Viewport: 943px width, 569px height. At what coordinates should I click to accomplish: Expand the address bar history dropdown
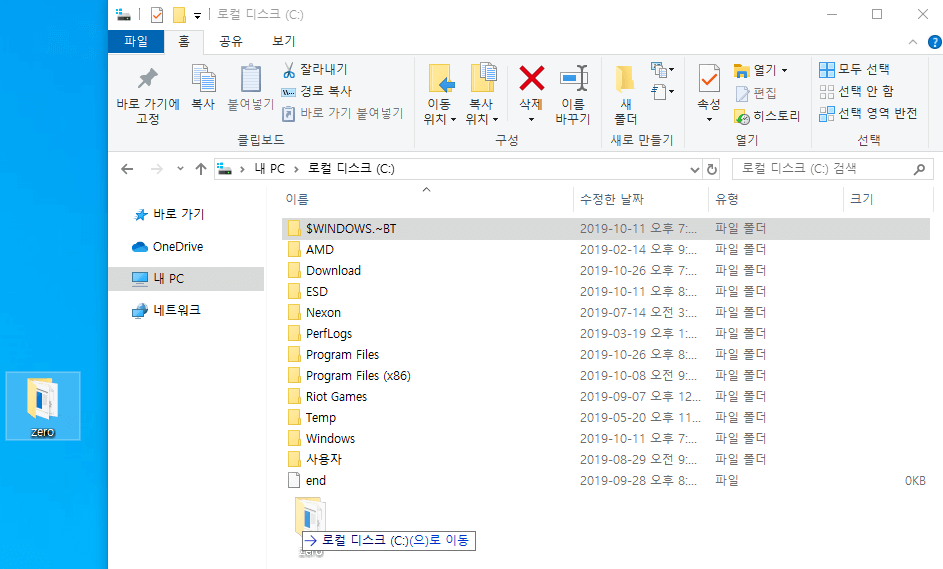click(x=695, y=170)
